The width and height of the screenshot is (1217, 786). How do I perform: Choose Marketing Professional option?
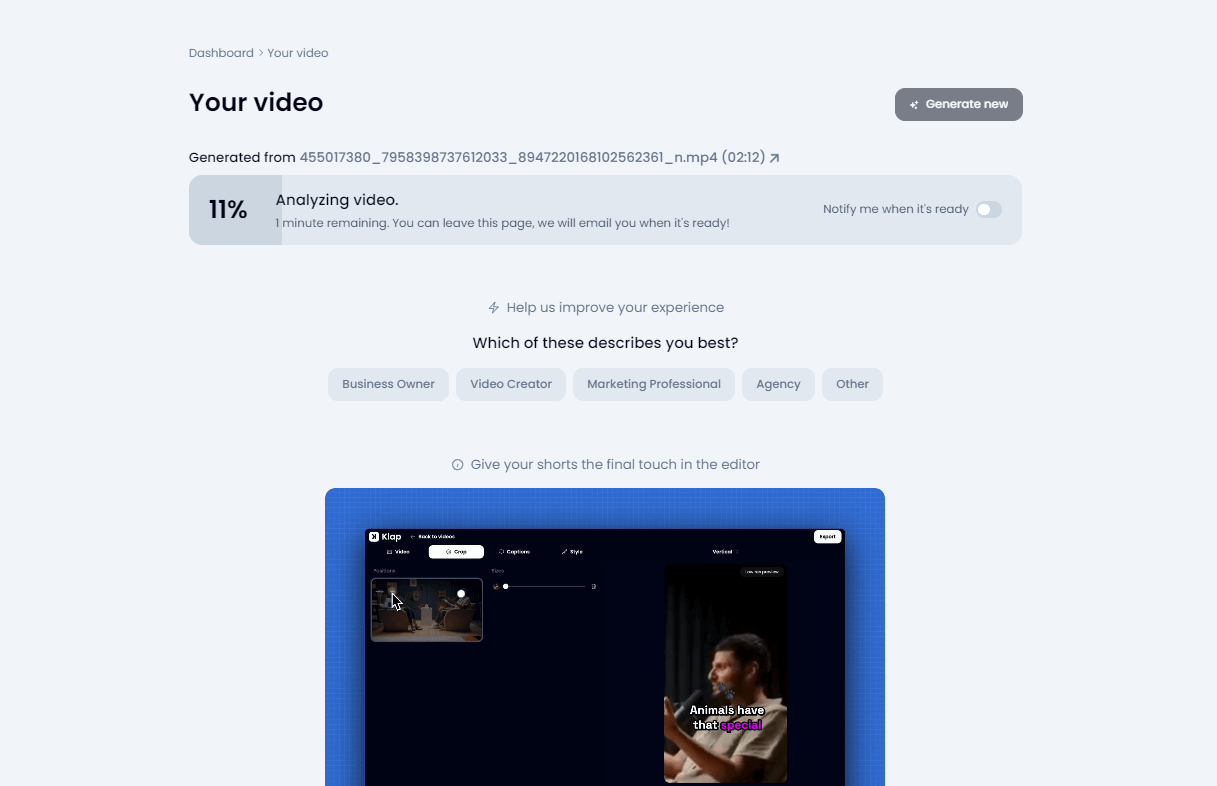point(654,384)
